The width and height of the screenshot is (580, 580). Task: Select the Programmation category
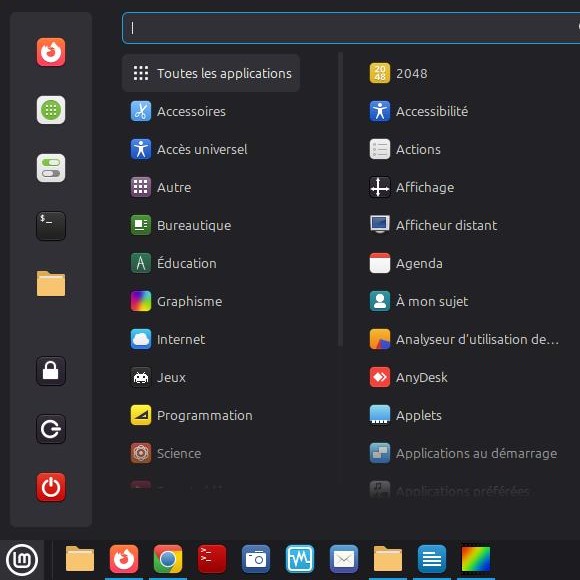tap(211, 415)
